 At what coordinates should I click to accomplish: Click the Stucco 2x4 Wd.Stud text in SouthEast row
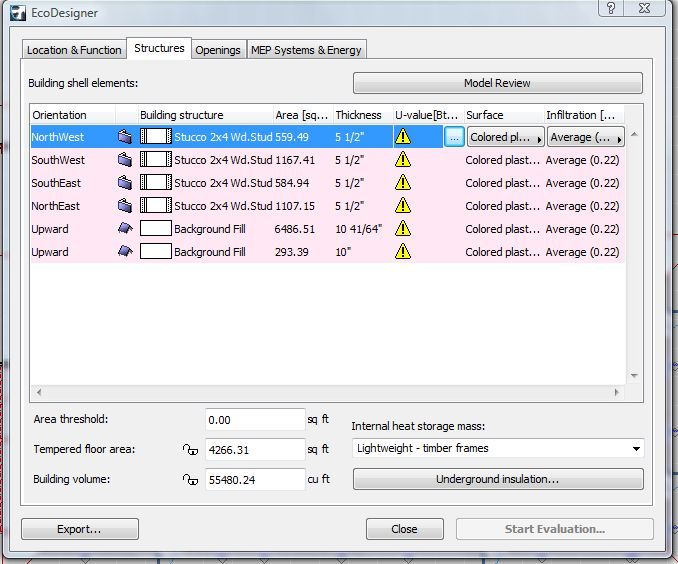tap(223, 183)
